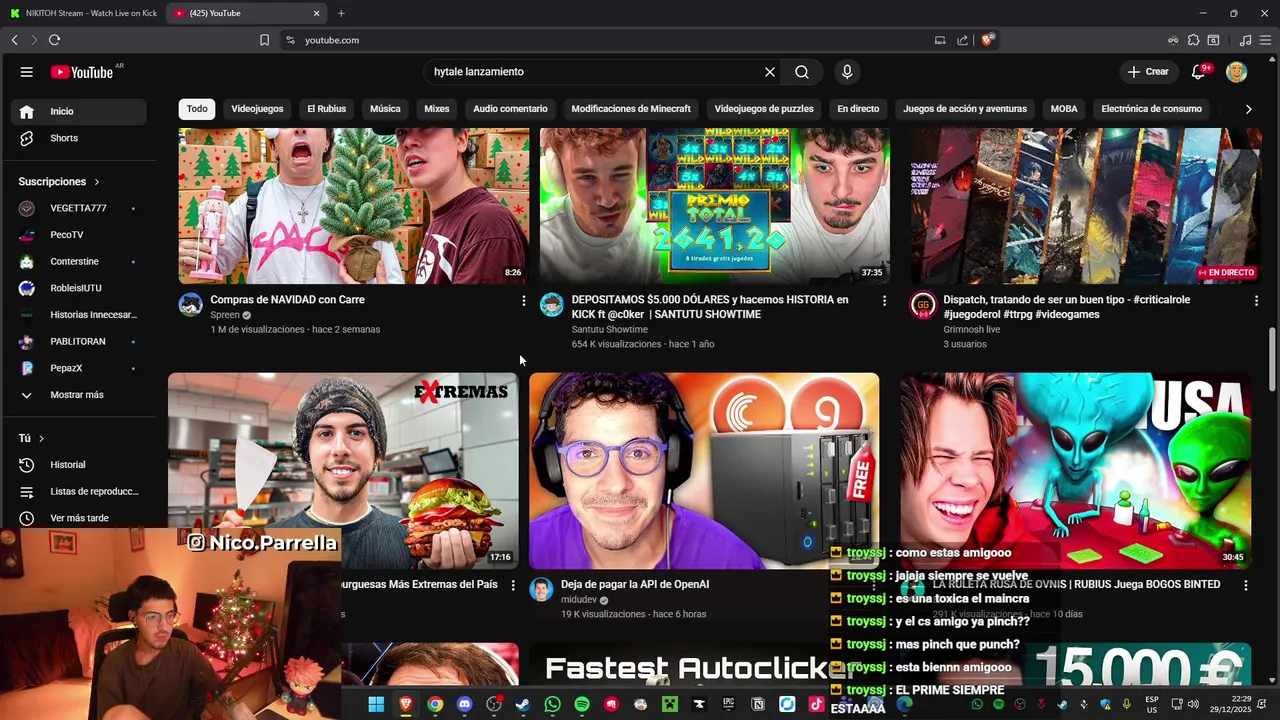Open a new browser tab
1280x720 pixels.
tap(341, 13)
